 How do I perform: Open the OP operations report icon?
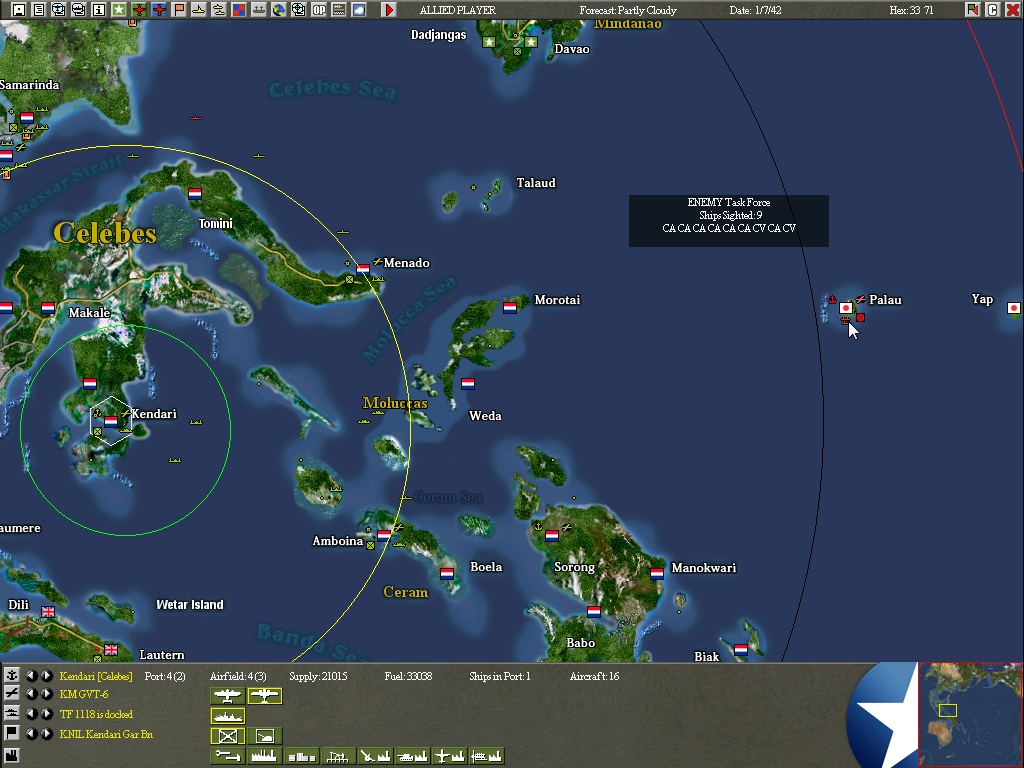319,10
